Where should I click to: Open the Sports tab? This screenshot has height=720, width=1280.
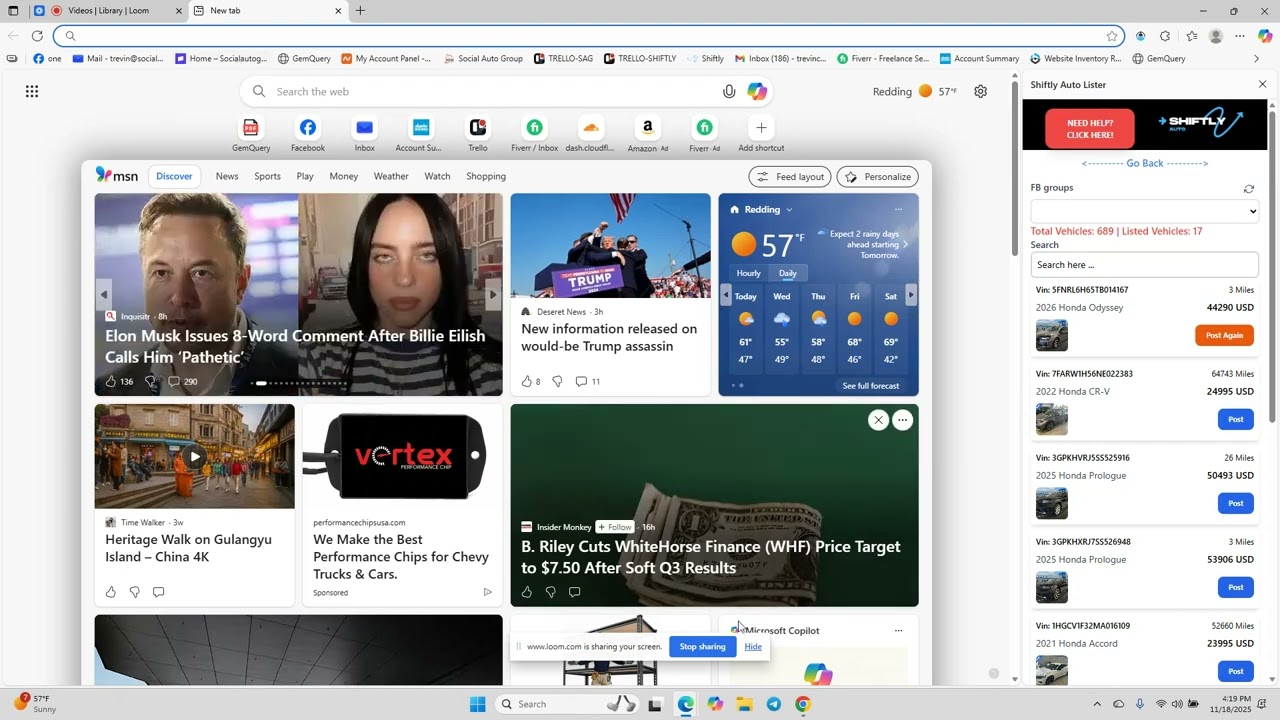click(267, 176)
